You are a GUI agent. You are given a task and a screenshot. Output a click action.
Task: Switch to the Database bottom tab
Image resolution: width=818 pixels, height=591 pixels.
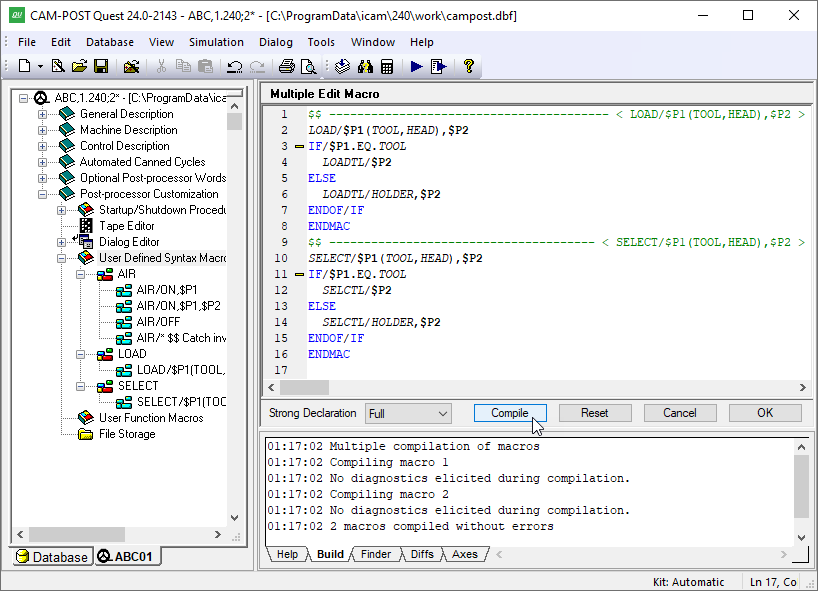click(x=53, y=557)
